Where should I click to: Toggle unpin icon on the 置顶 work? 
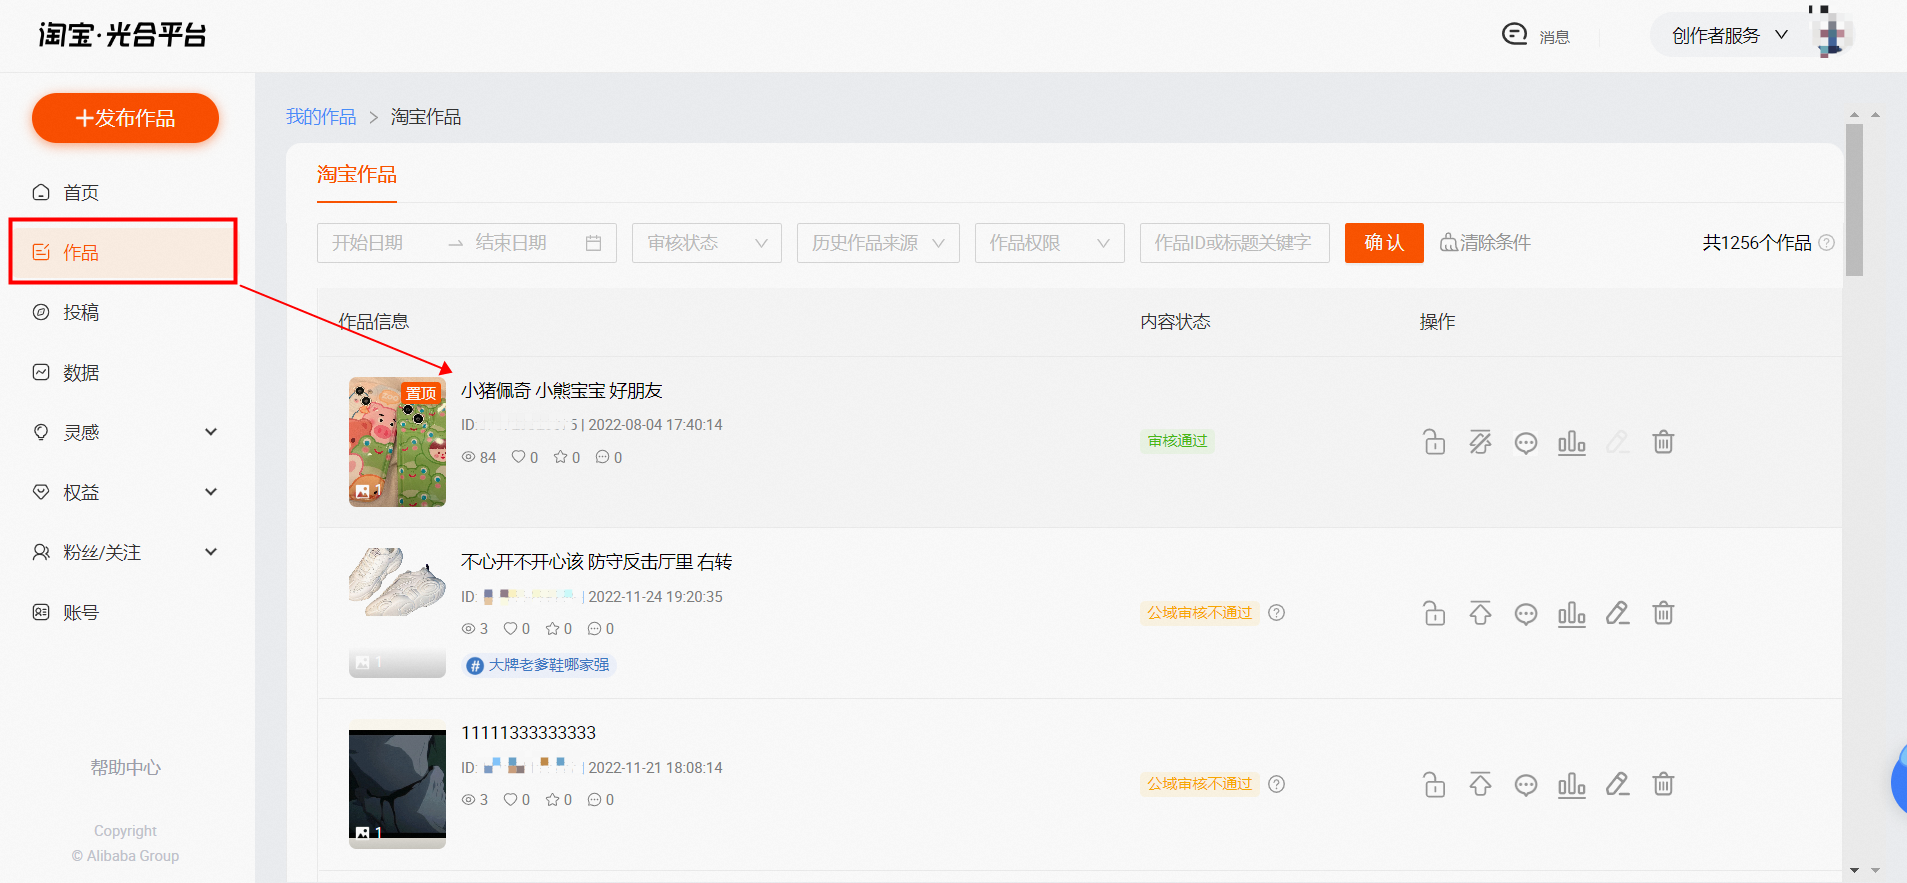pos(1480,442)
